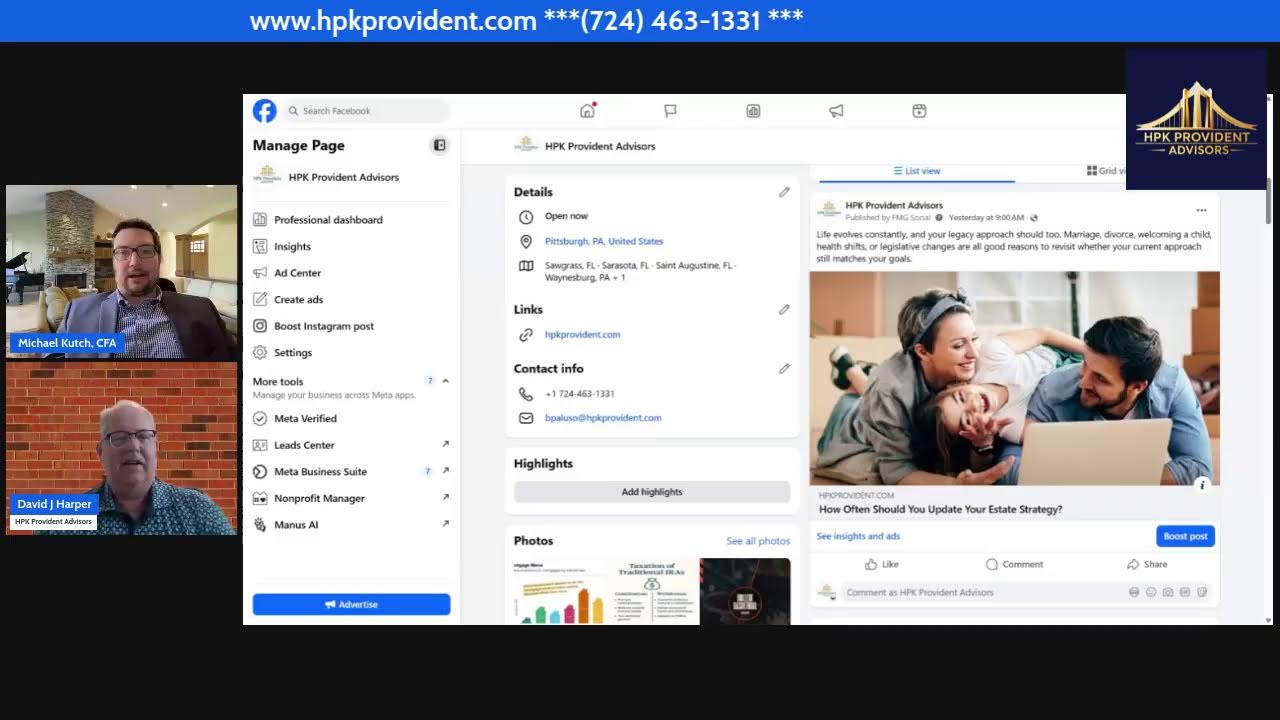Image resolution: width=1280 pixels, height=720 pixels.
Task: Click Yesterday at 9:00 AM timestamp
Action: [986, 217]
